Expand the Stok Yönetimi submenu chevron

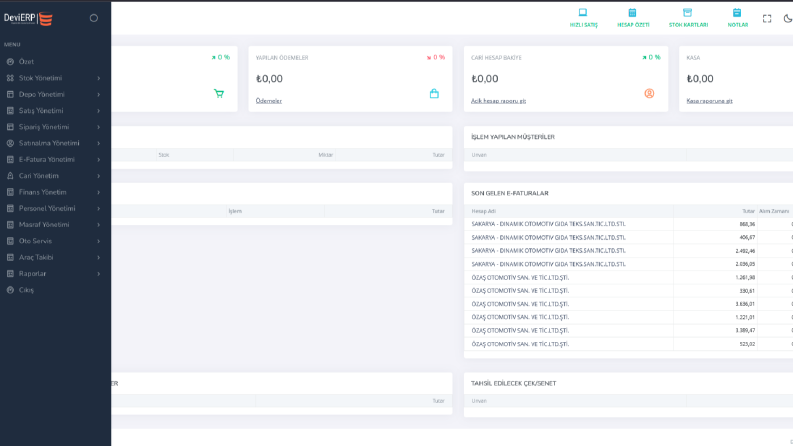pos(99,78)
